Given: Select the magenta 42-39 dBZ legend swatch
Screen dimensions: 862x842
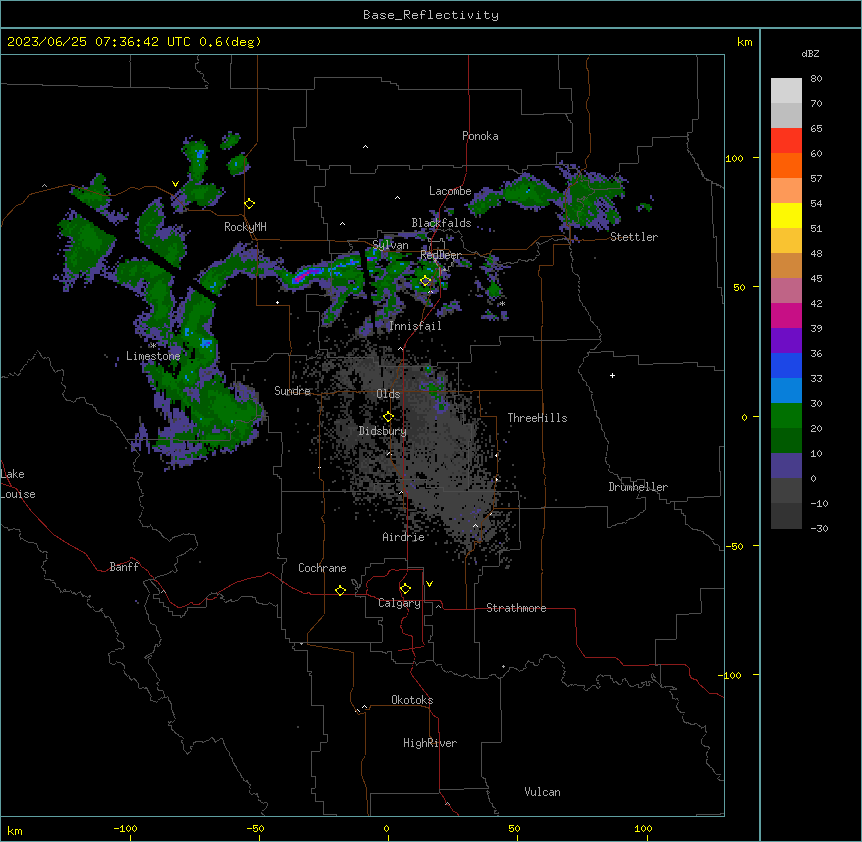Looking at the screenshot, I should (x=786, y=316).
